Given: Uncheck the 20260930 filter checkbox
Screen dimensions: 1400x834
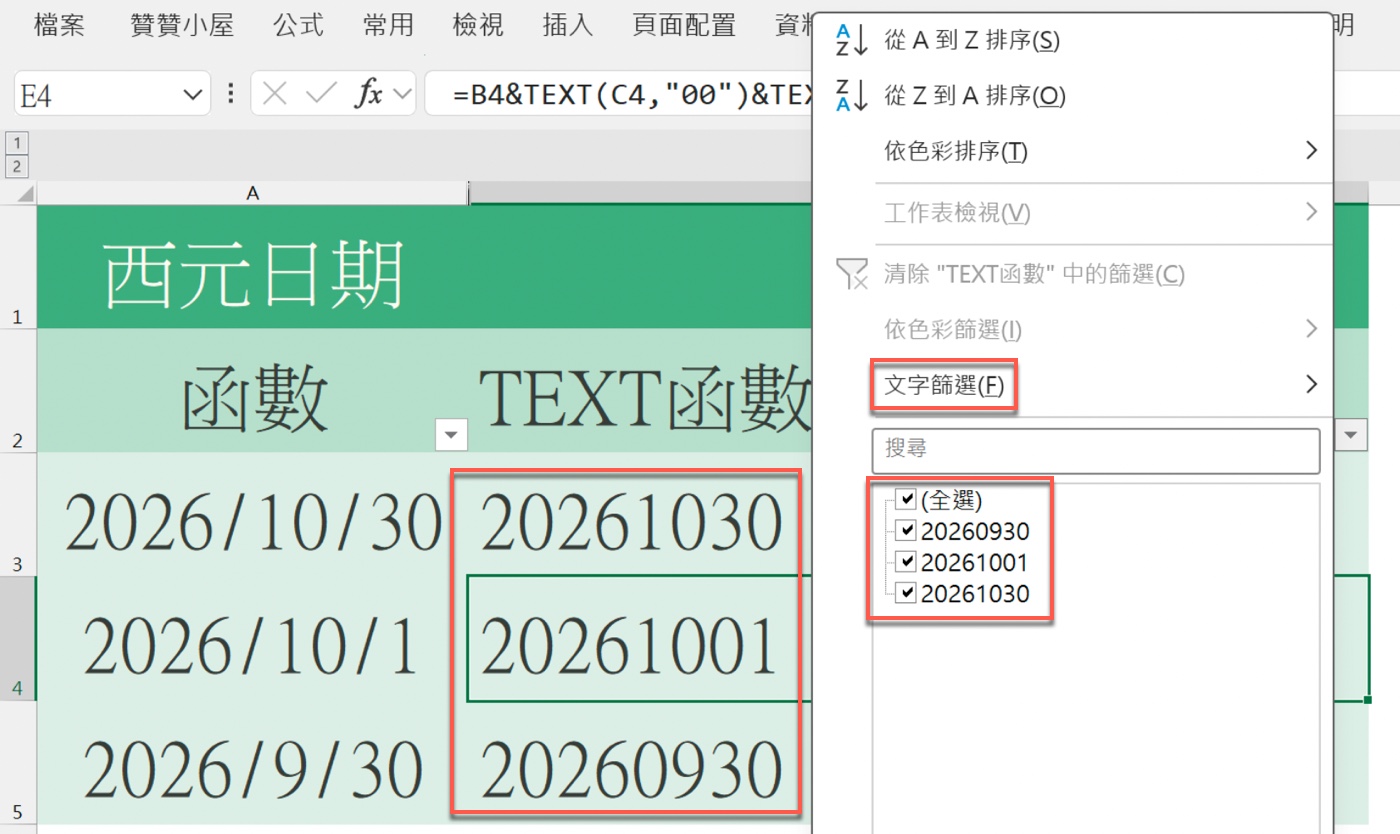Looking at the screenshot, I should click(x=906, y=531).
